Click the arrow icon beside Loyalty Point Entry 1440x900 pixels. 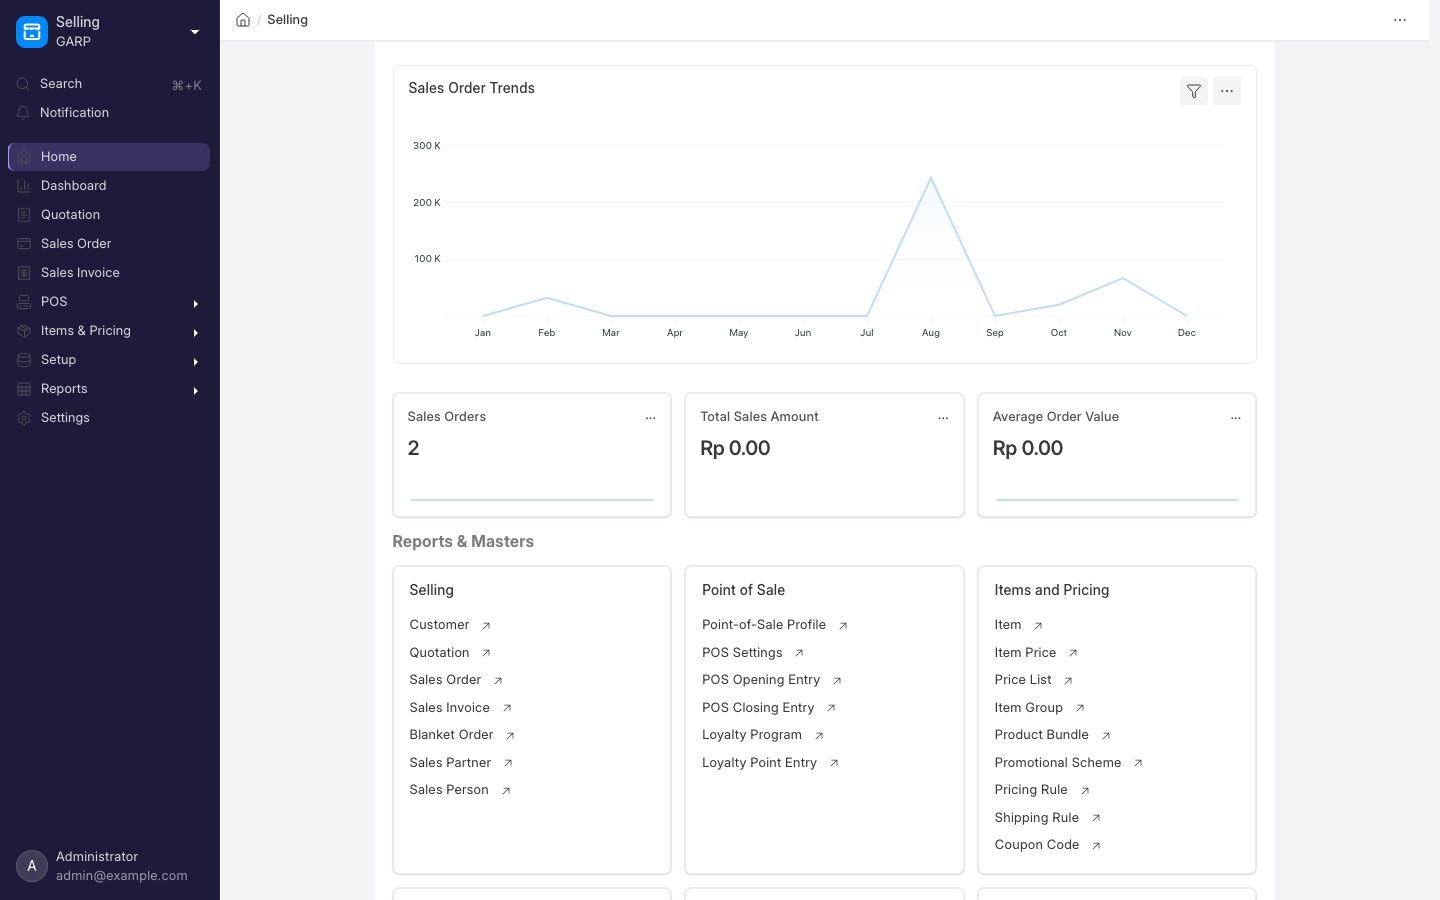point(834,763)
